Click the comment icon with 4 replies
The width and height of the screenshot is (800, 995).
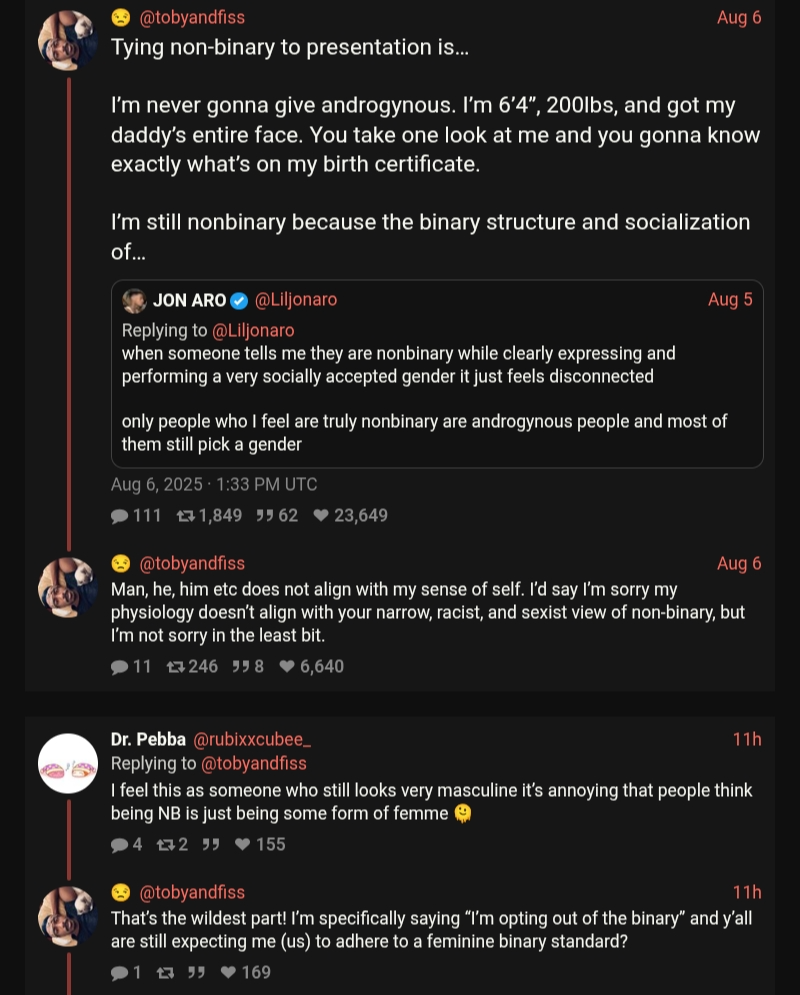point(120,845)
